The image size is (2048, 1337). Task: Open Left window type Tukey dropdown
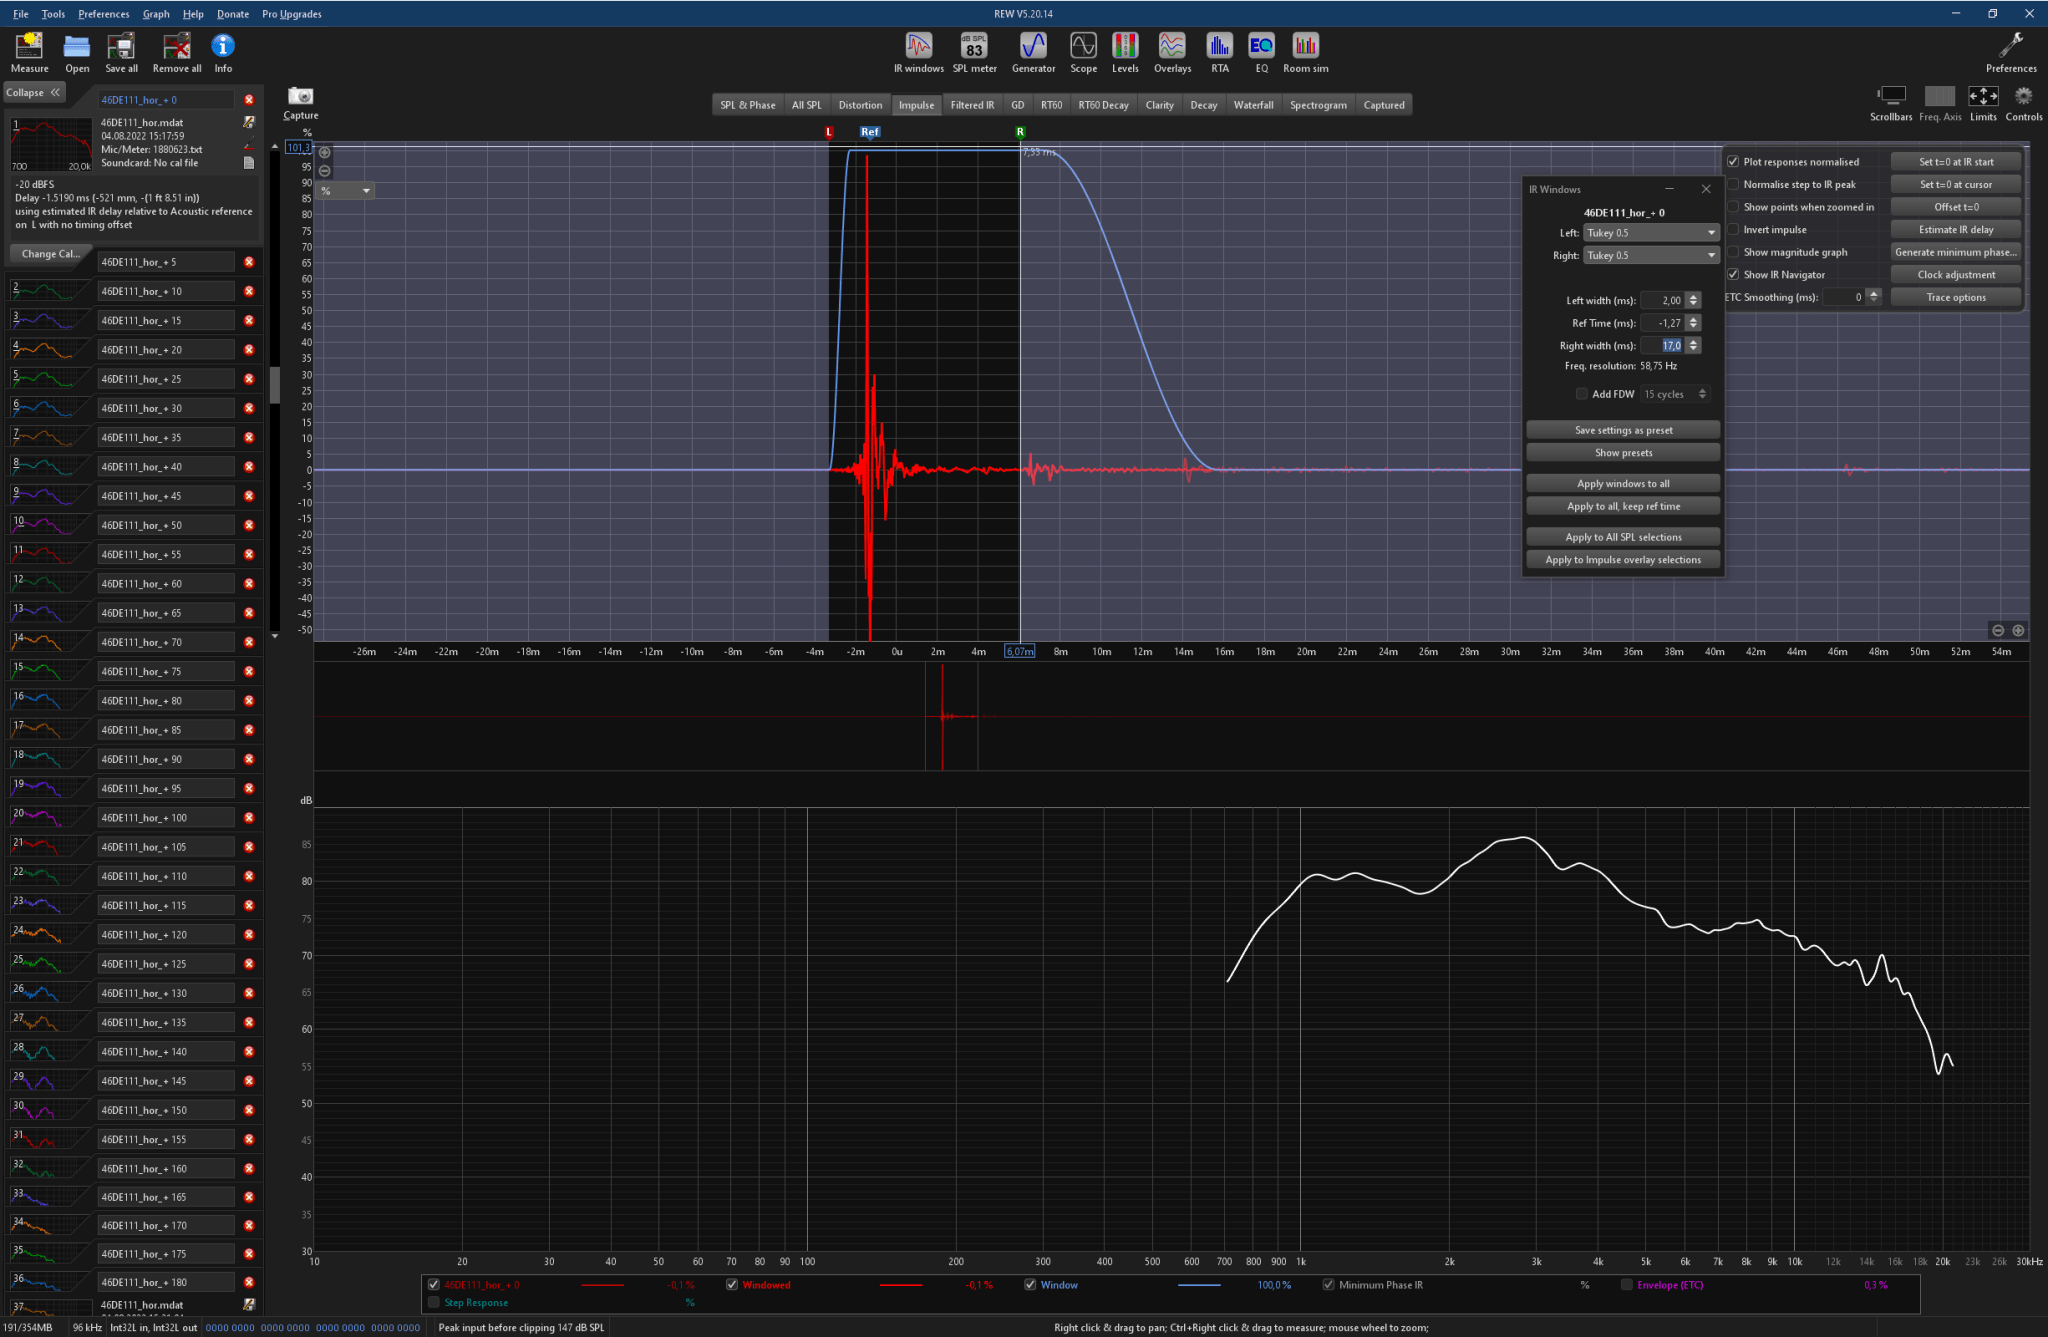coord(1651,233)
